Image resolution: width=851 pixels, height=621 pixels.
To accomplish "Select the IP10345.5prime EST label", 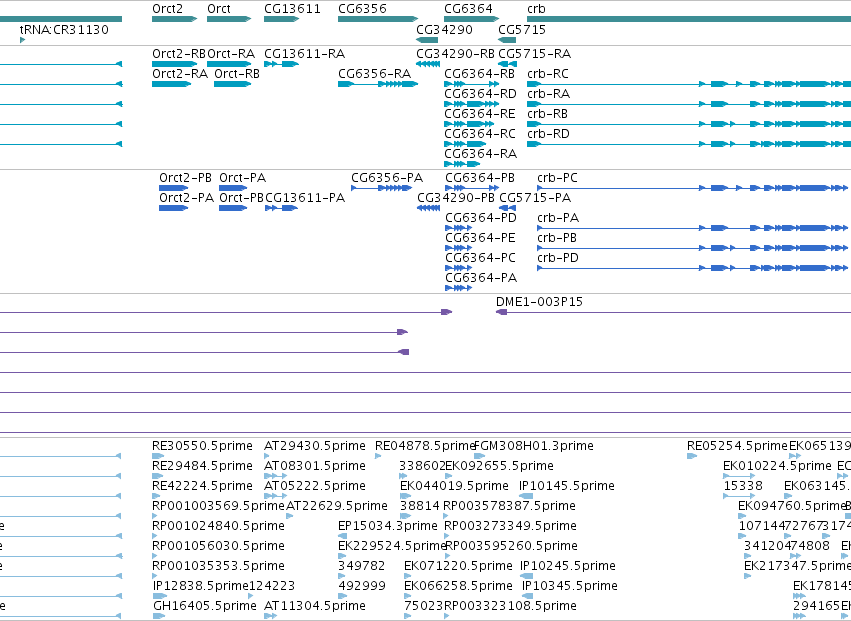I will click(570, 586).
